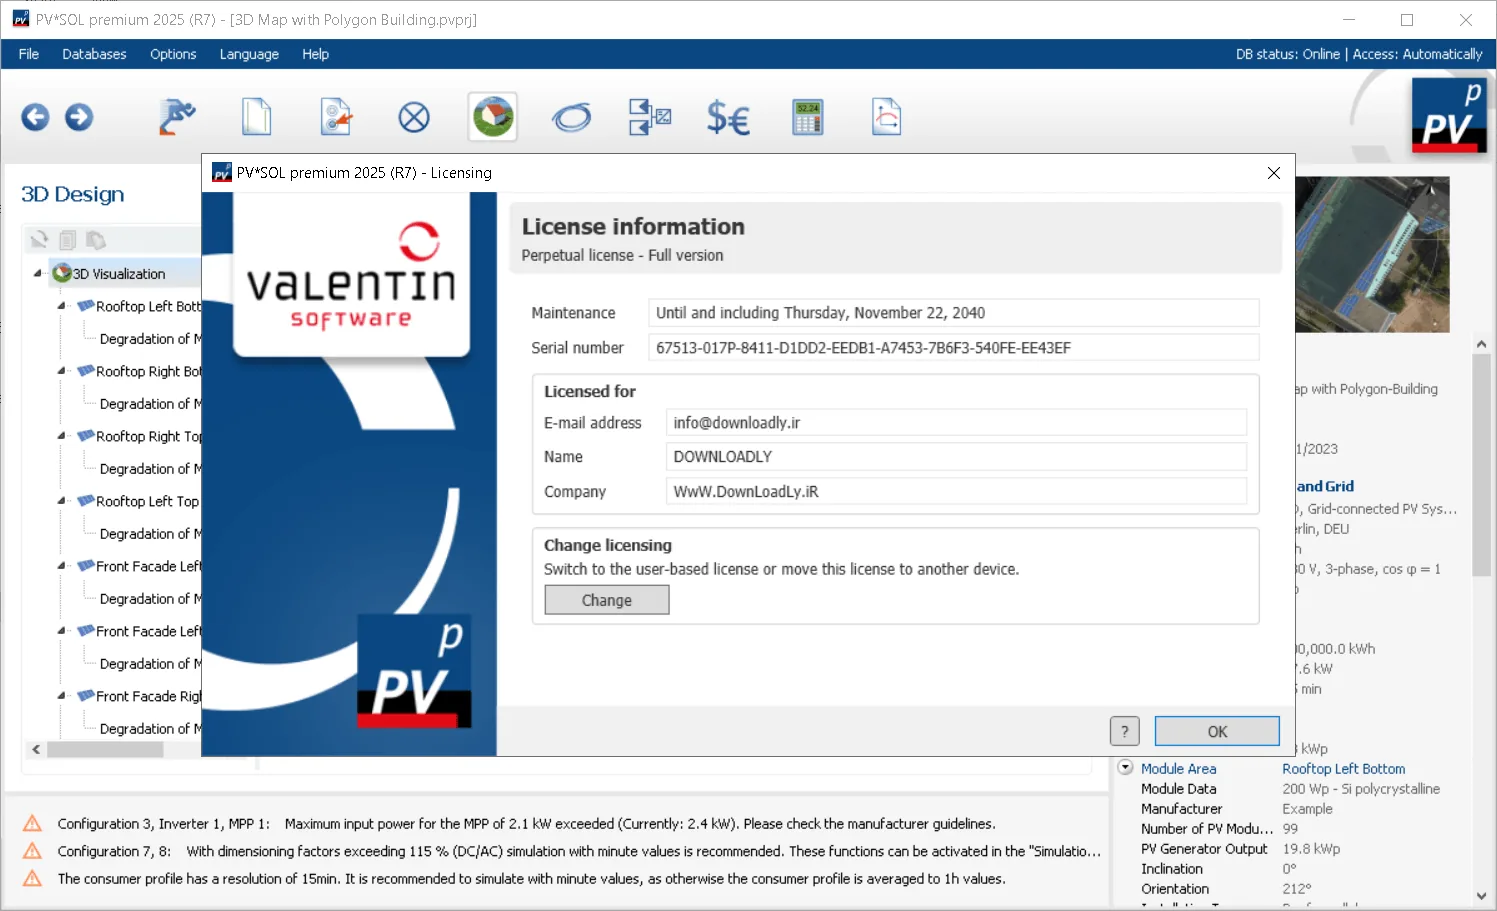Open the Rooftop Left Bottom link
This screenshot has height=911, width=1497.
coord(1344,769)
